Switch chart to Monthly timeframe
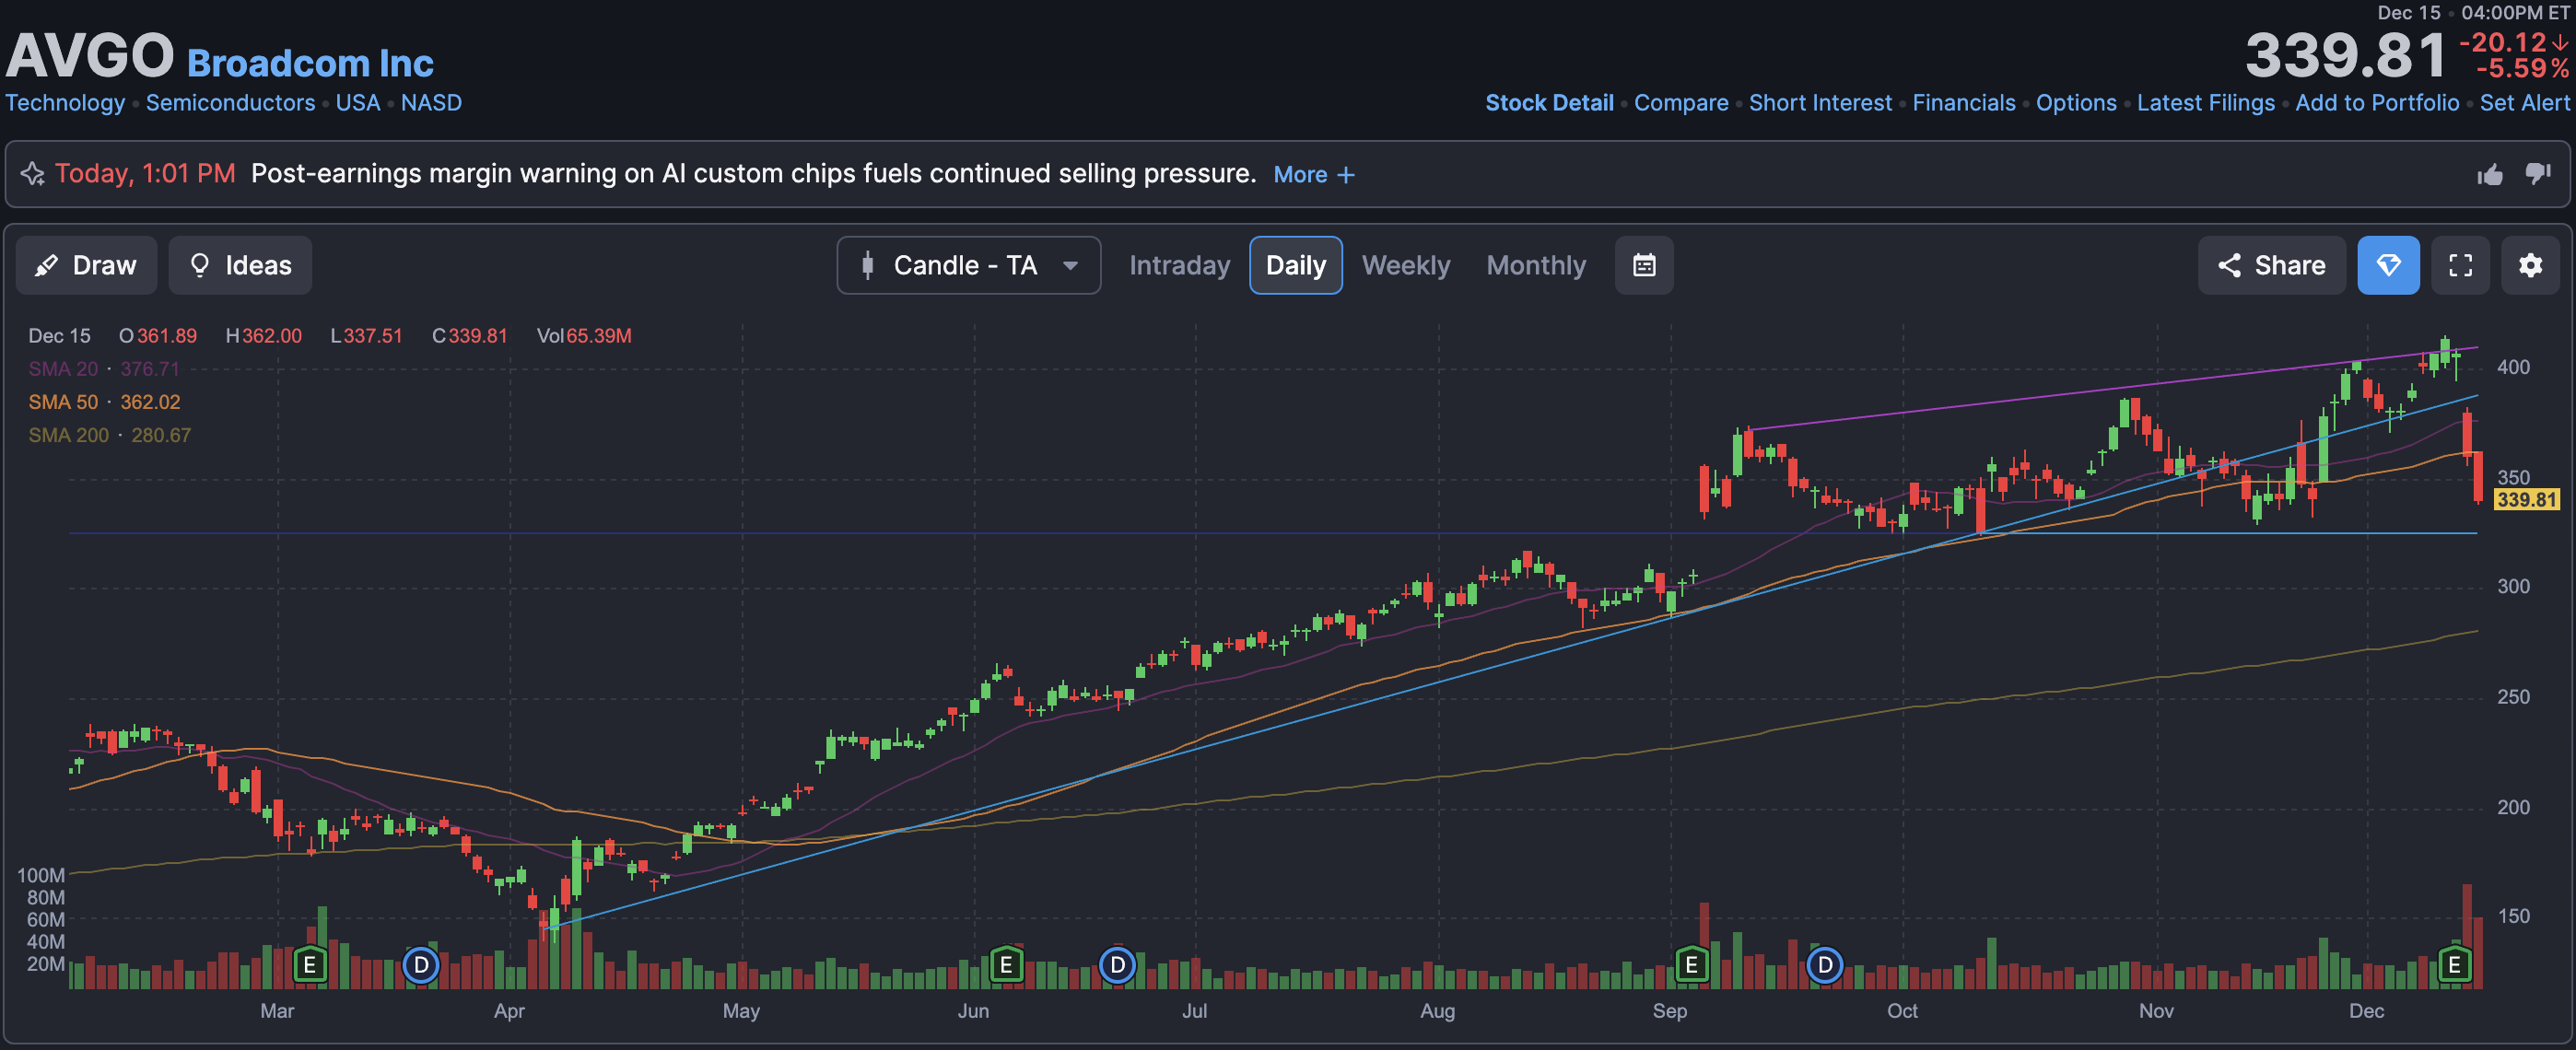2576x1050 pixels. [1535, 265]
